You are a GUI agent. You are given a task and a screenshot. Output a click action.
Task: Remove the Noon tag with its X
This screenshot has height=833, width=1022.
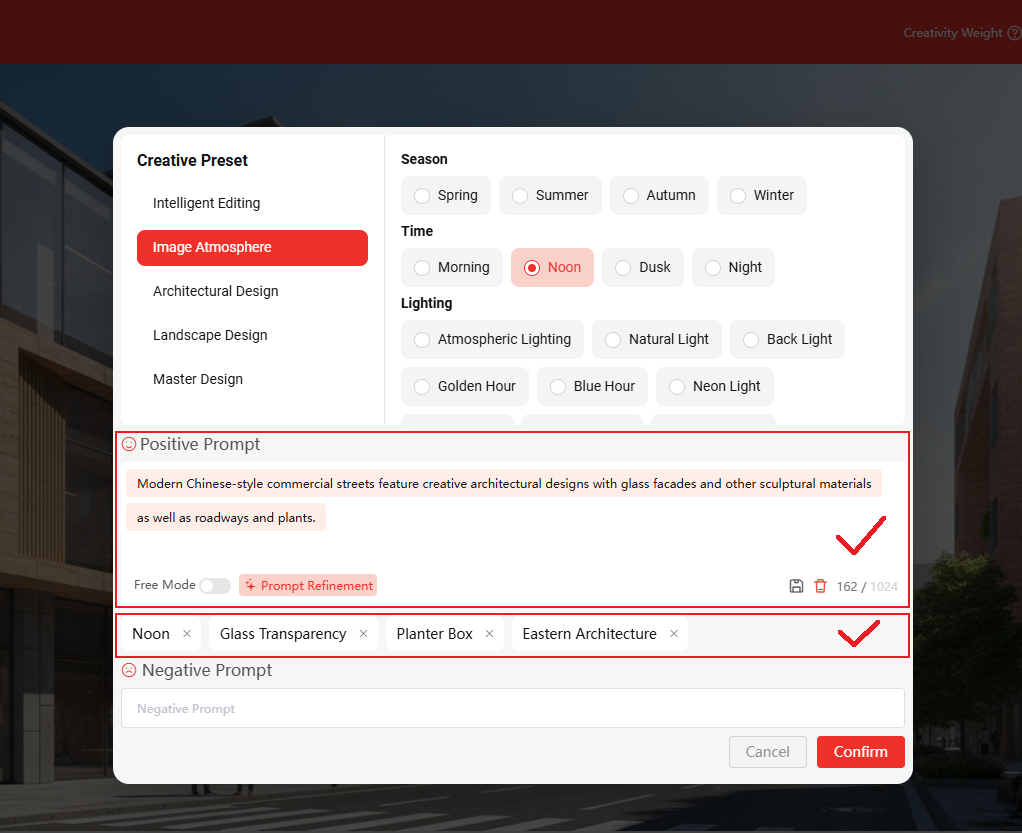pyautogui.click(x=187, y=634)
